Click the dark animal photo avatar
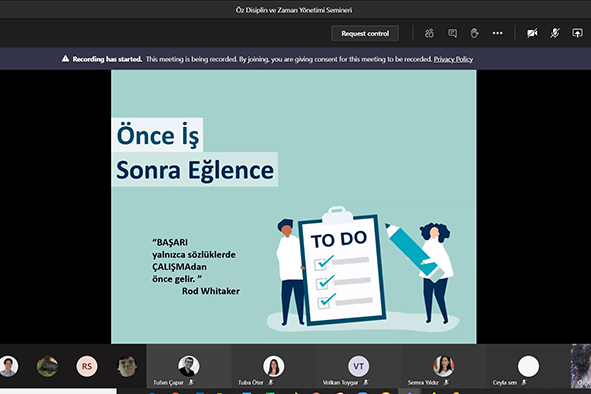Image resolution: width=591 pixels, height=394 pixels. 47,366
